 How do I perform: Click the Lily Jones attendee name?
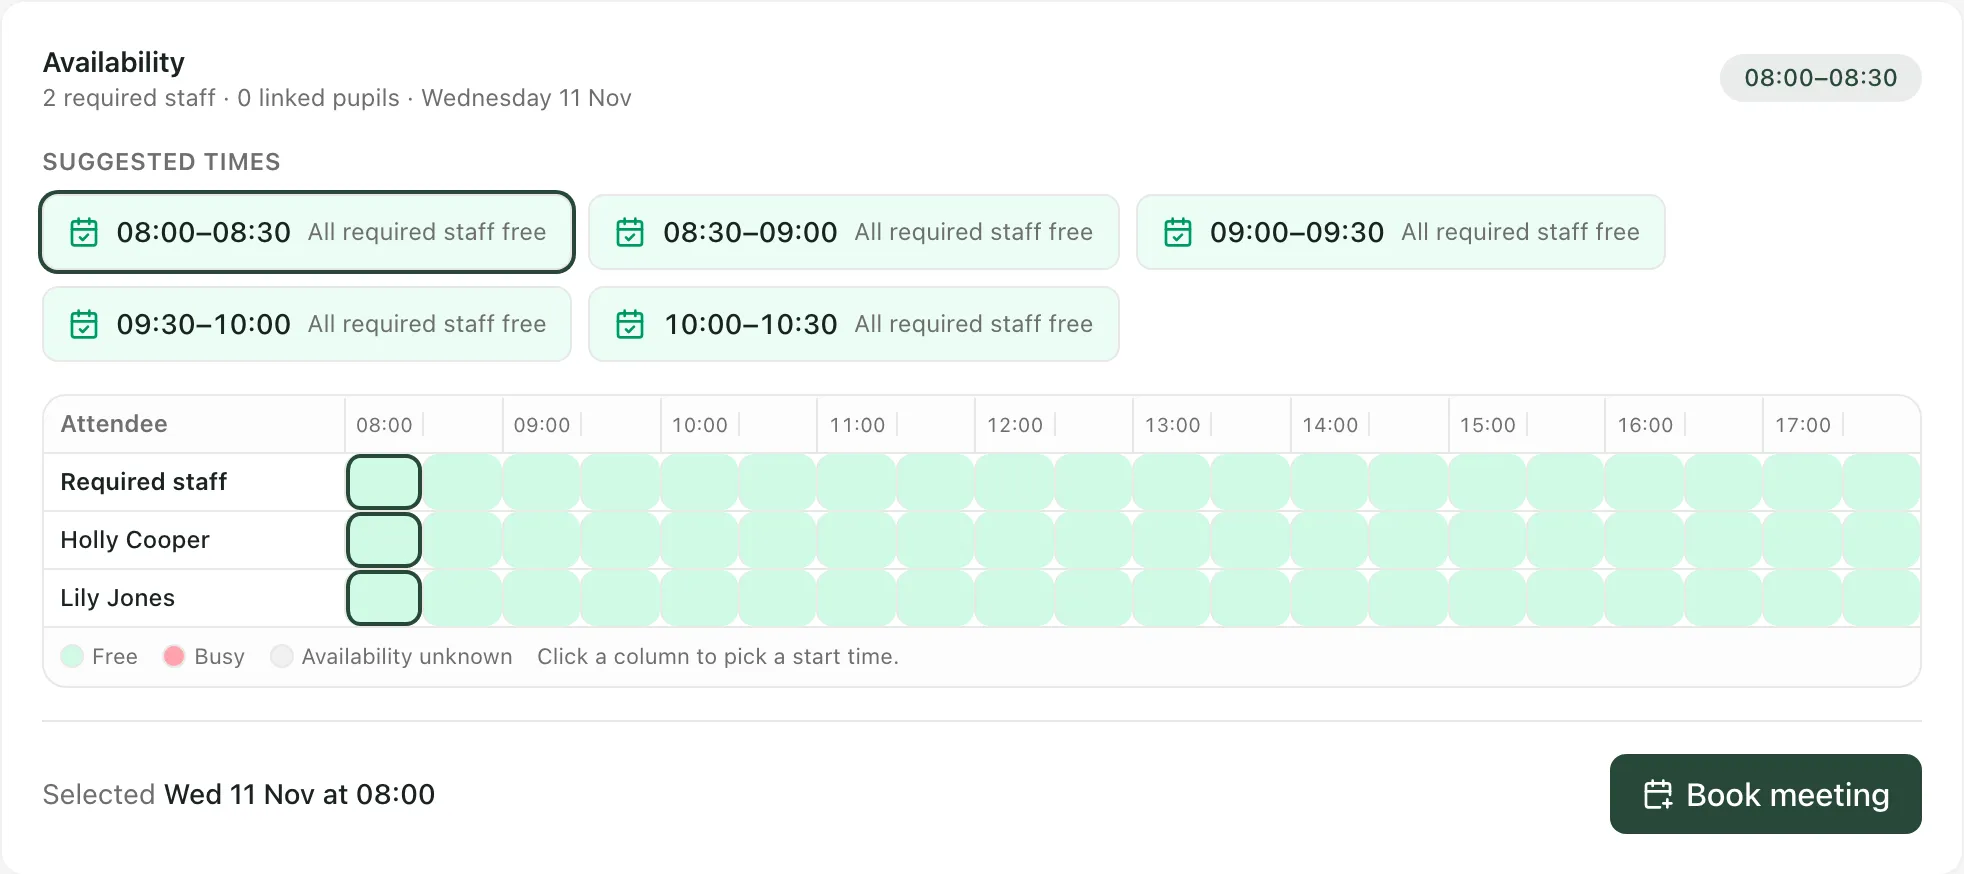tap(118, 598)
